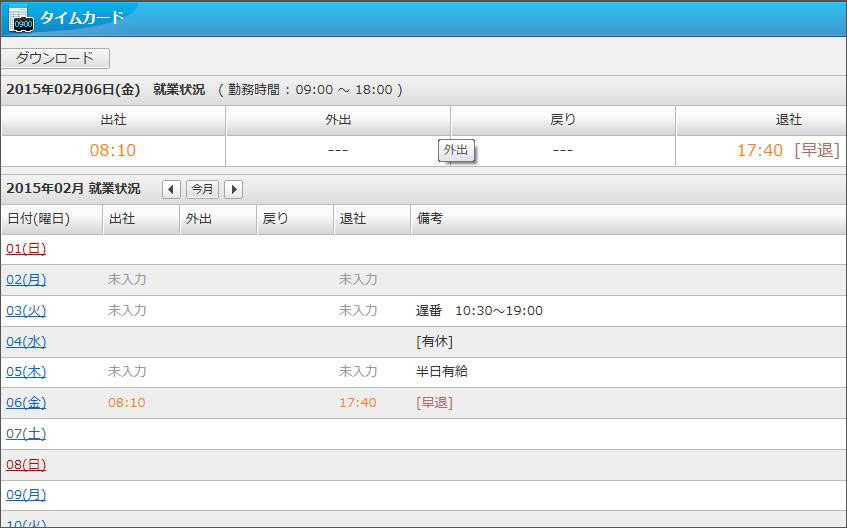The width and height of the screenshot is (847, 528).
Task: Open date link 05(木)
Action: 26,372
